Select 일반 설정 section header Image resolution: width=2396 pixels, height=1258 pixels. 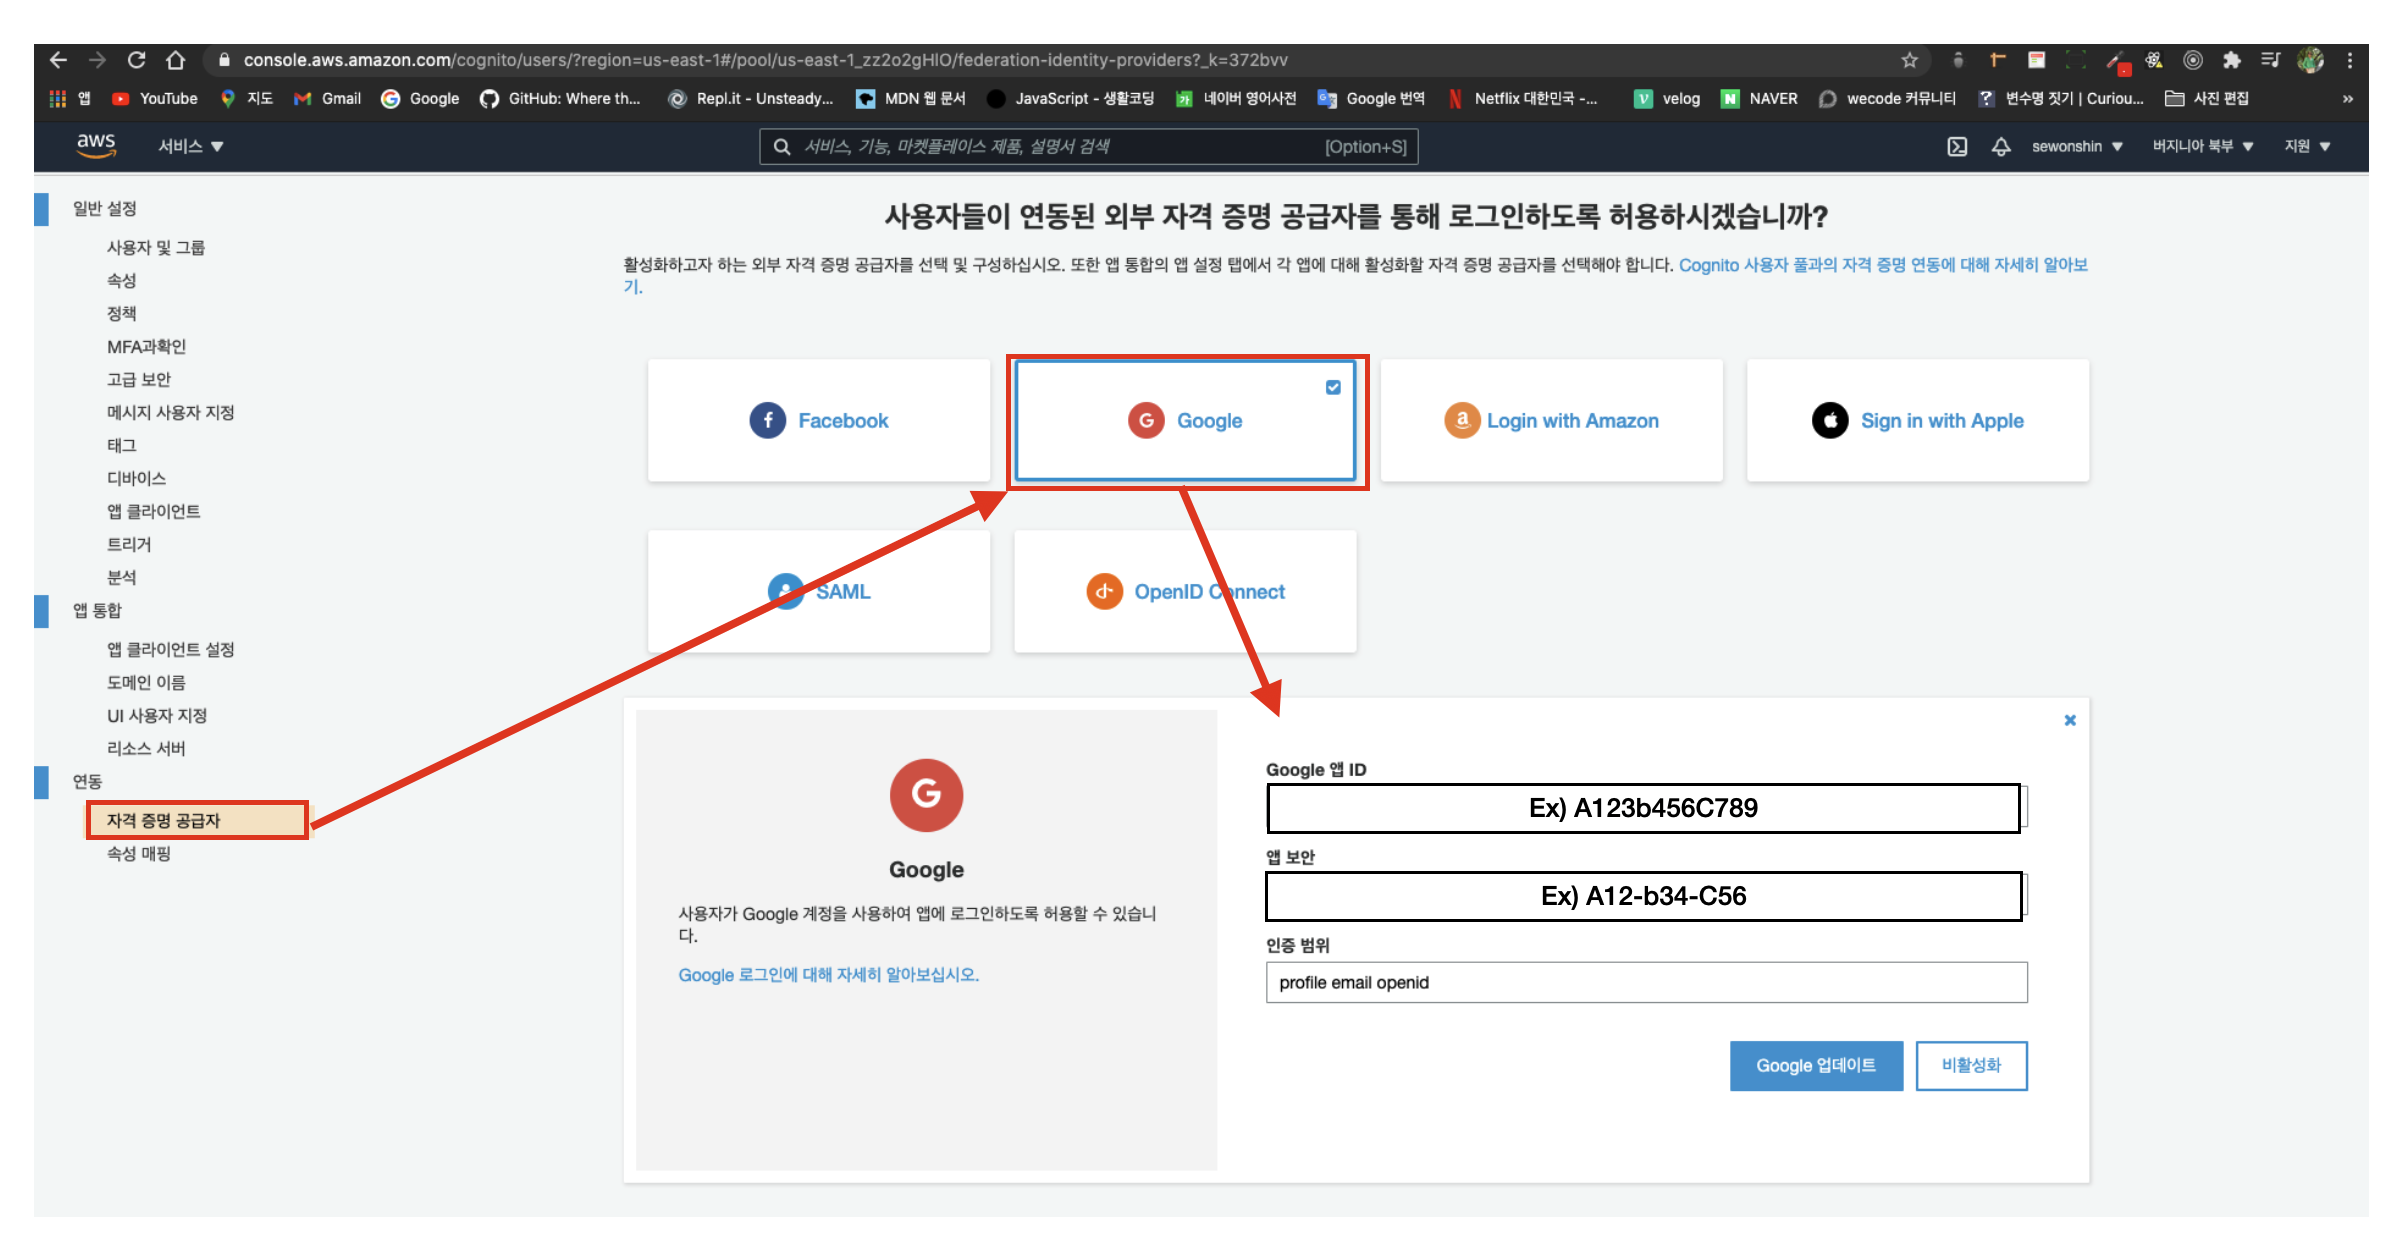104,208
